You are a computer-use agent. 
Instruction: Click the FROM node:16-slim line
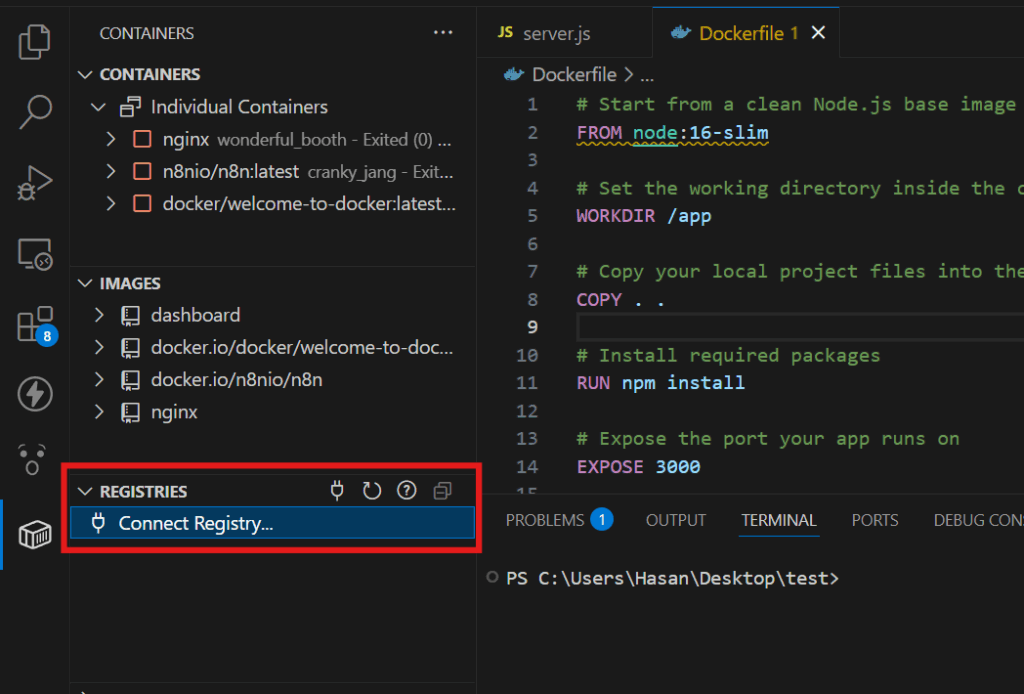pyautogui.click(x=672, y=133)
